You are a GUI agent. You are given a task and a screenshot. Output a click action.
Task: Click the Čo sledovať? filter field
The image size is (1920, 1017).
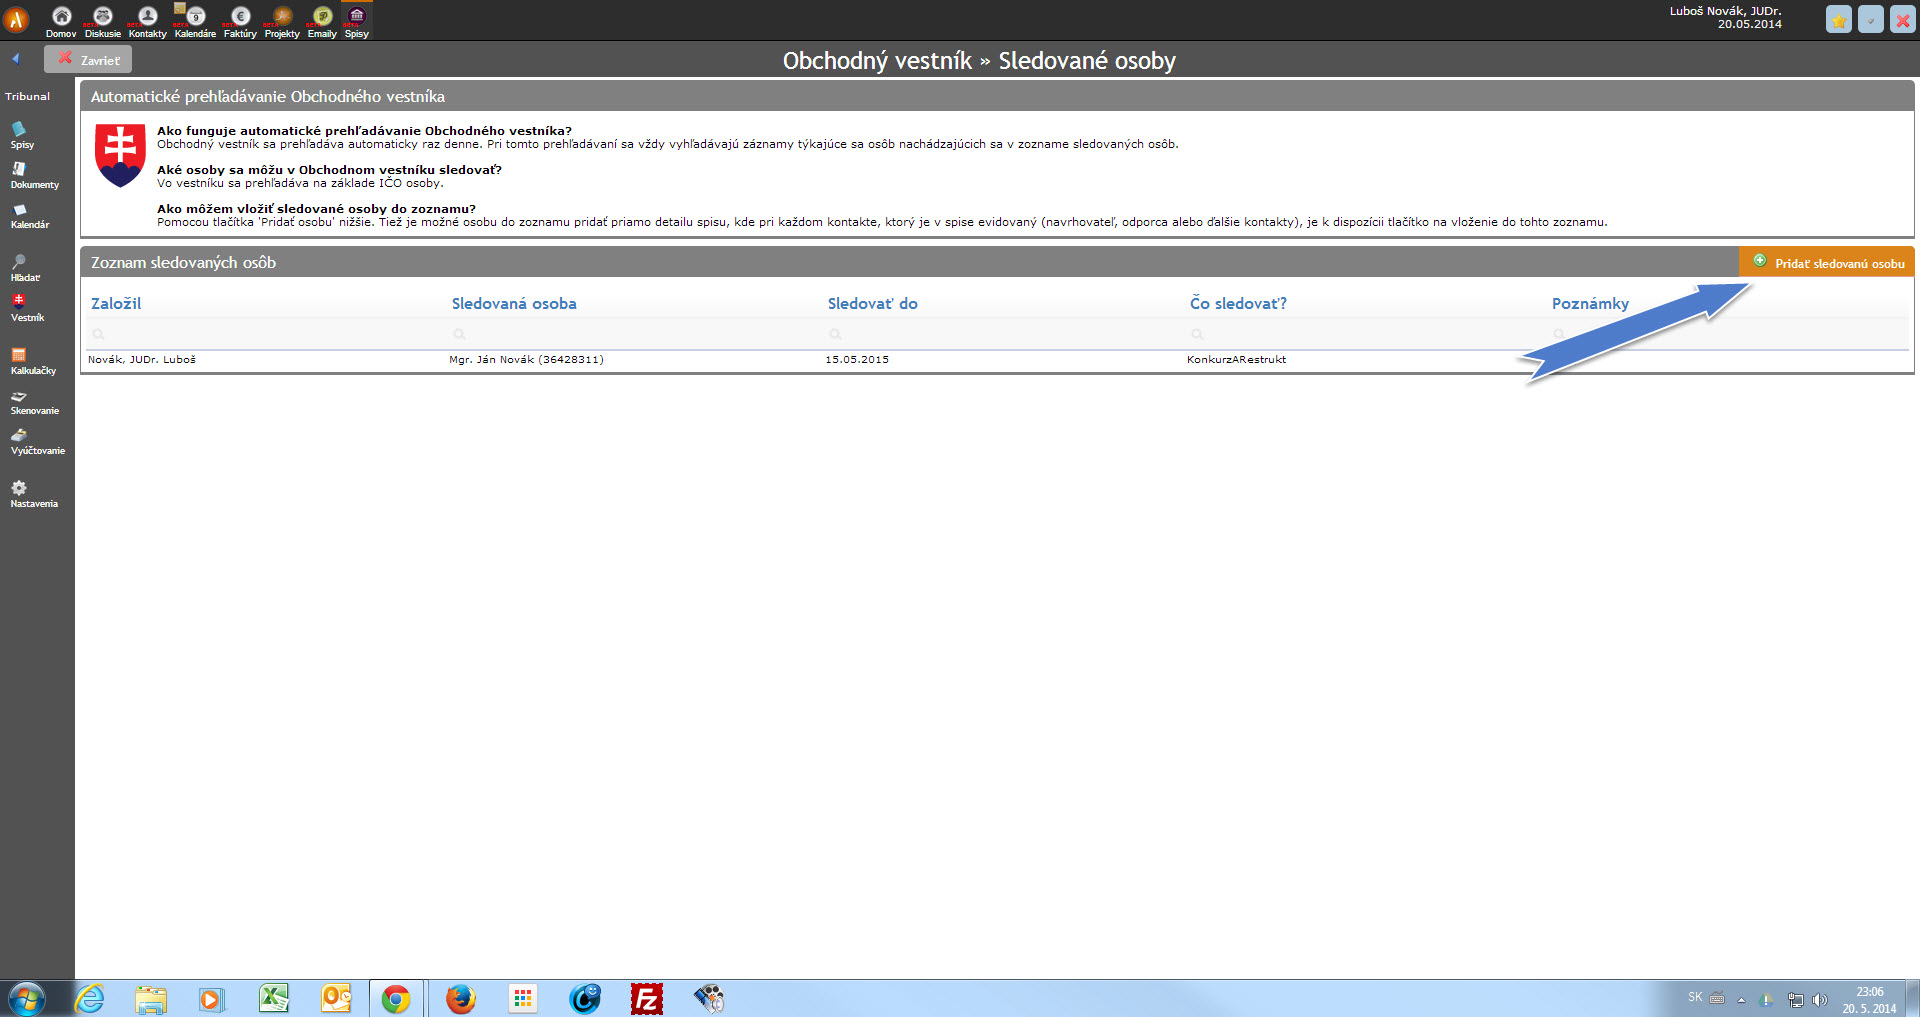1366,334
